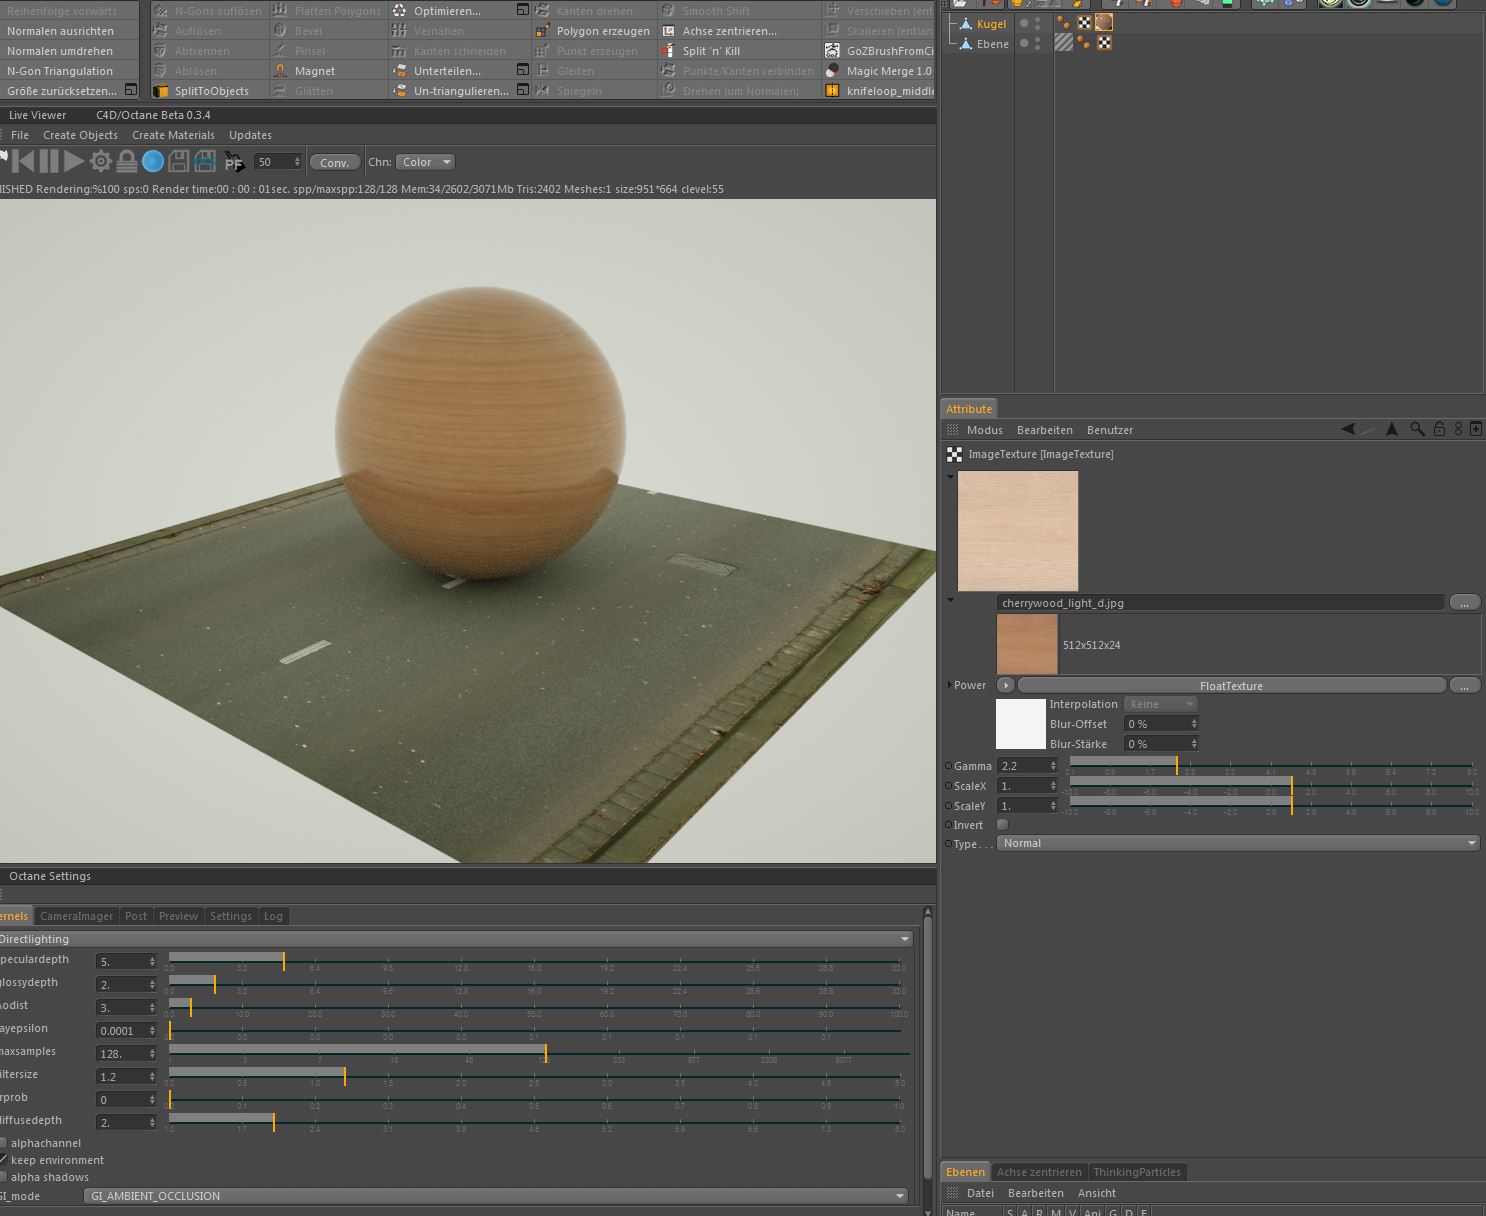1486x1216 pixels.
Task: Toggle the Invert checkbox
Action: coord(1003,825)
